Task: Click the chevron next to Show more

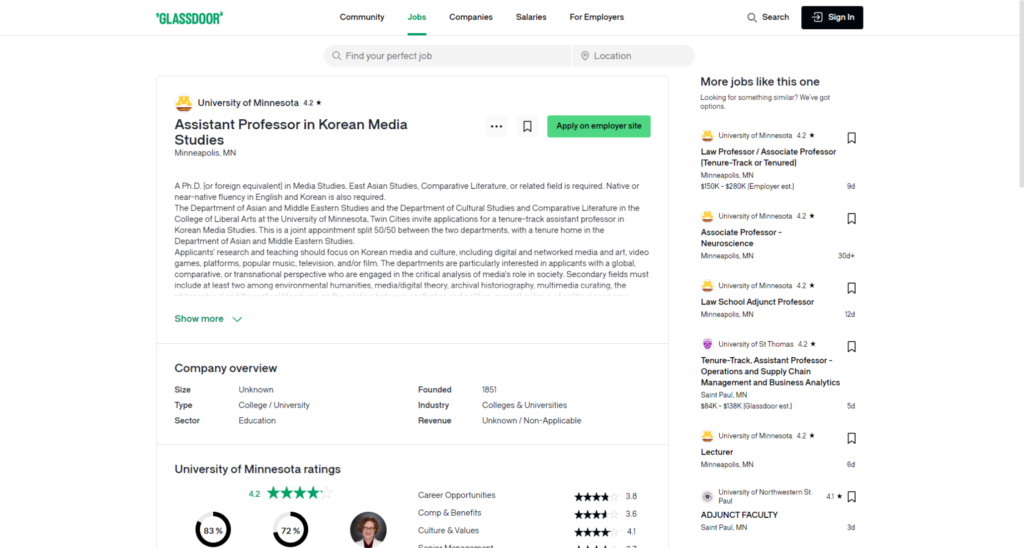Action: pos(237,319)
